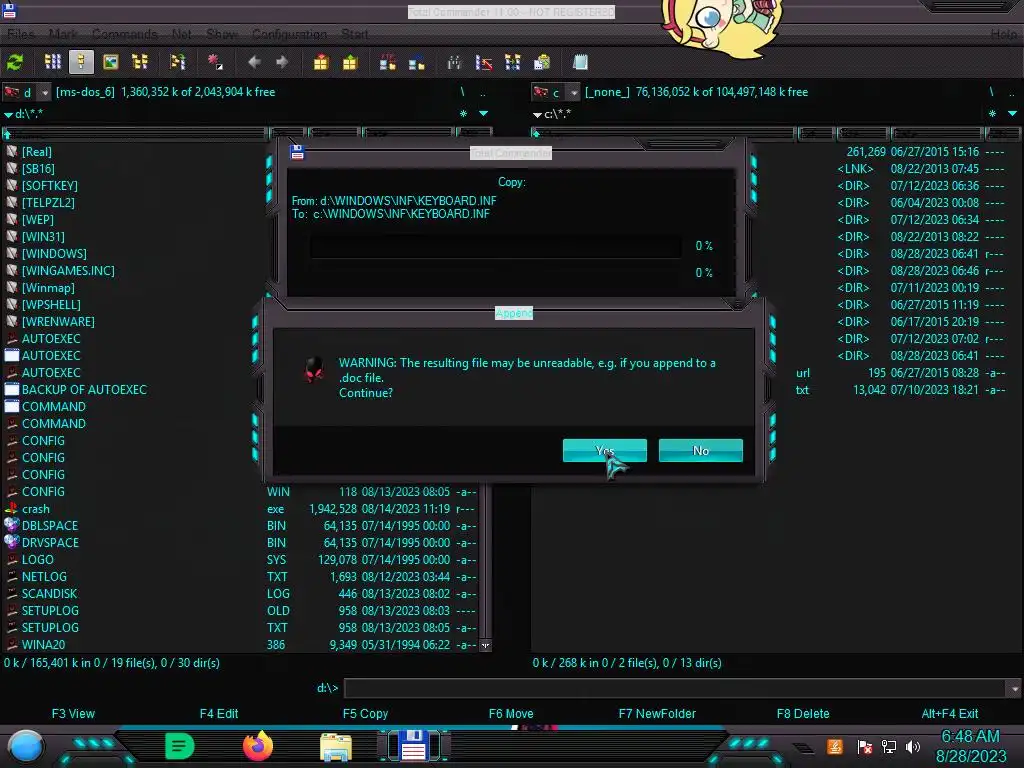Expand the d:\*.* path triangle
Image resolution: width=1024 pixels, height=768 pixels.
pyautogui.click(x=8, y=115)
